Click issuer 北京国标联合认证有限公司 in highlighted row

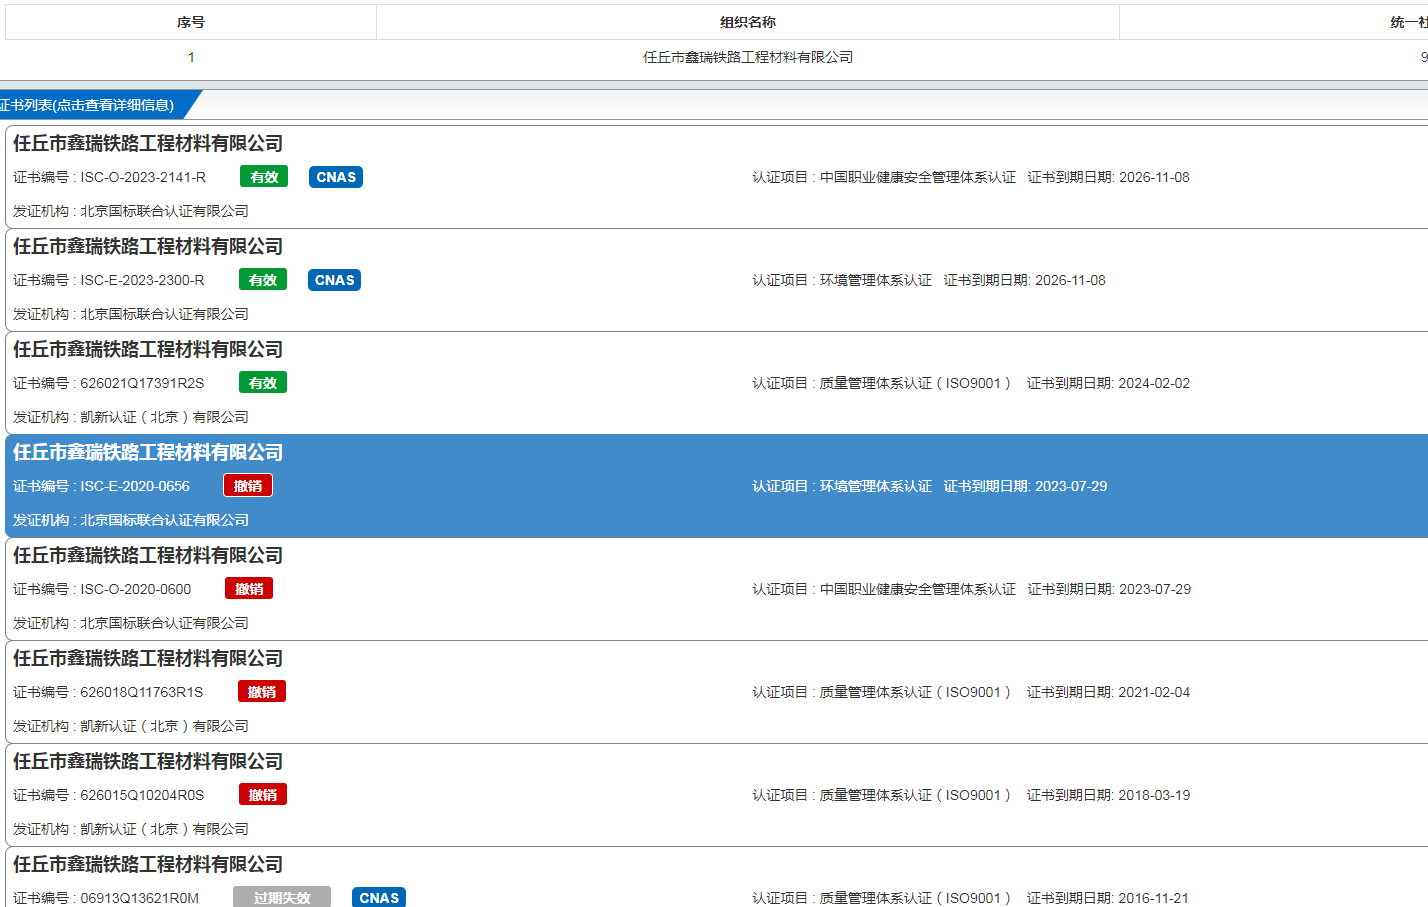click(164, 520)
